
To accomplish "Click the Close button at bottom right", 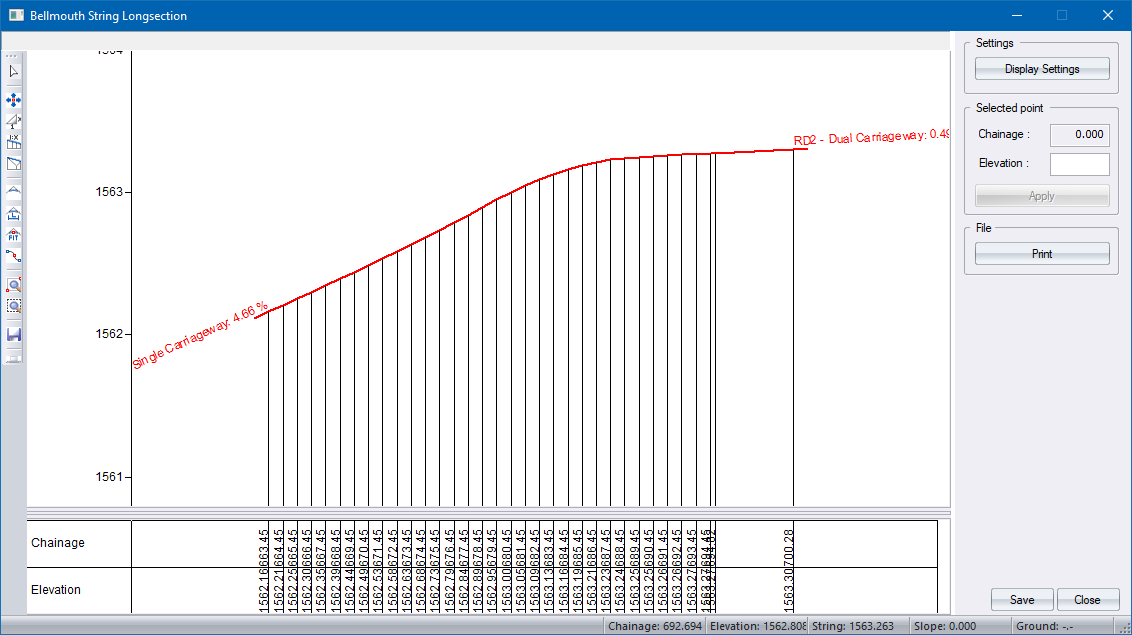I will click(1087, 600).
